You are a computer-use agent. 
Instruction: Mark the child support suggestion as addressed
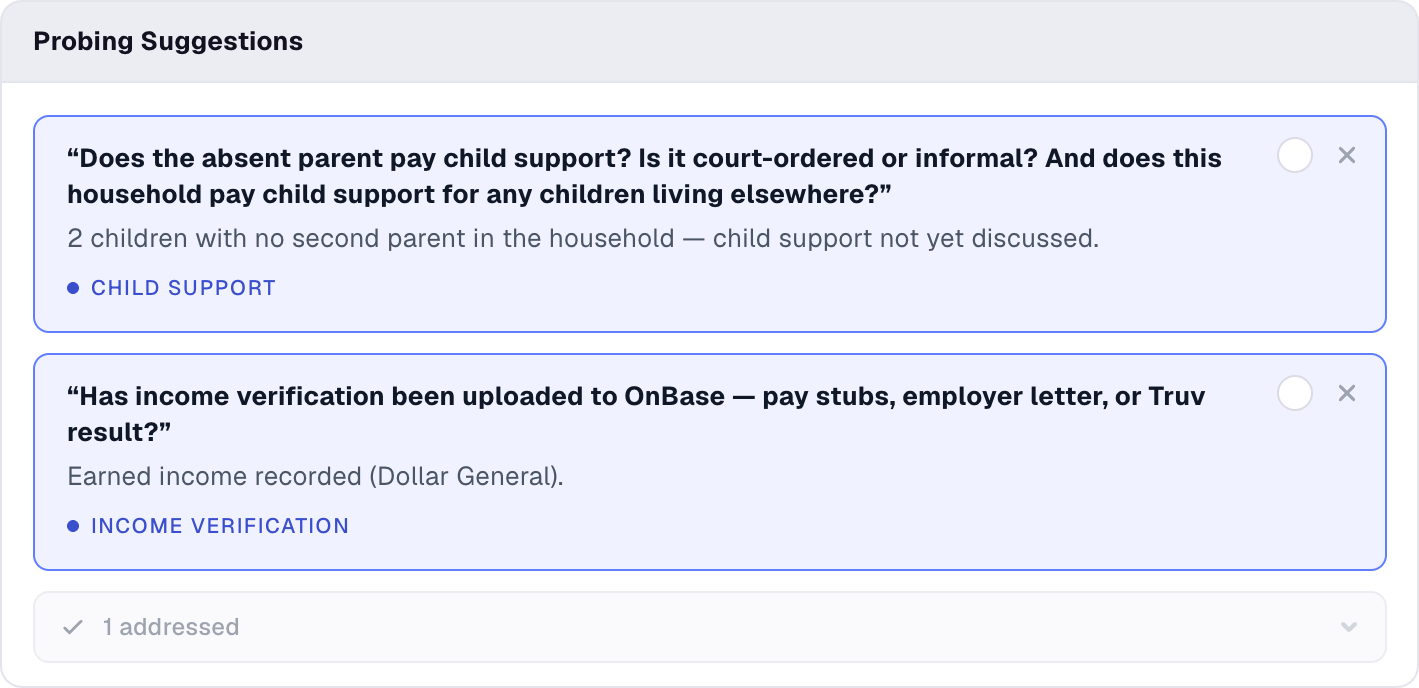(1295, 156)
